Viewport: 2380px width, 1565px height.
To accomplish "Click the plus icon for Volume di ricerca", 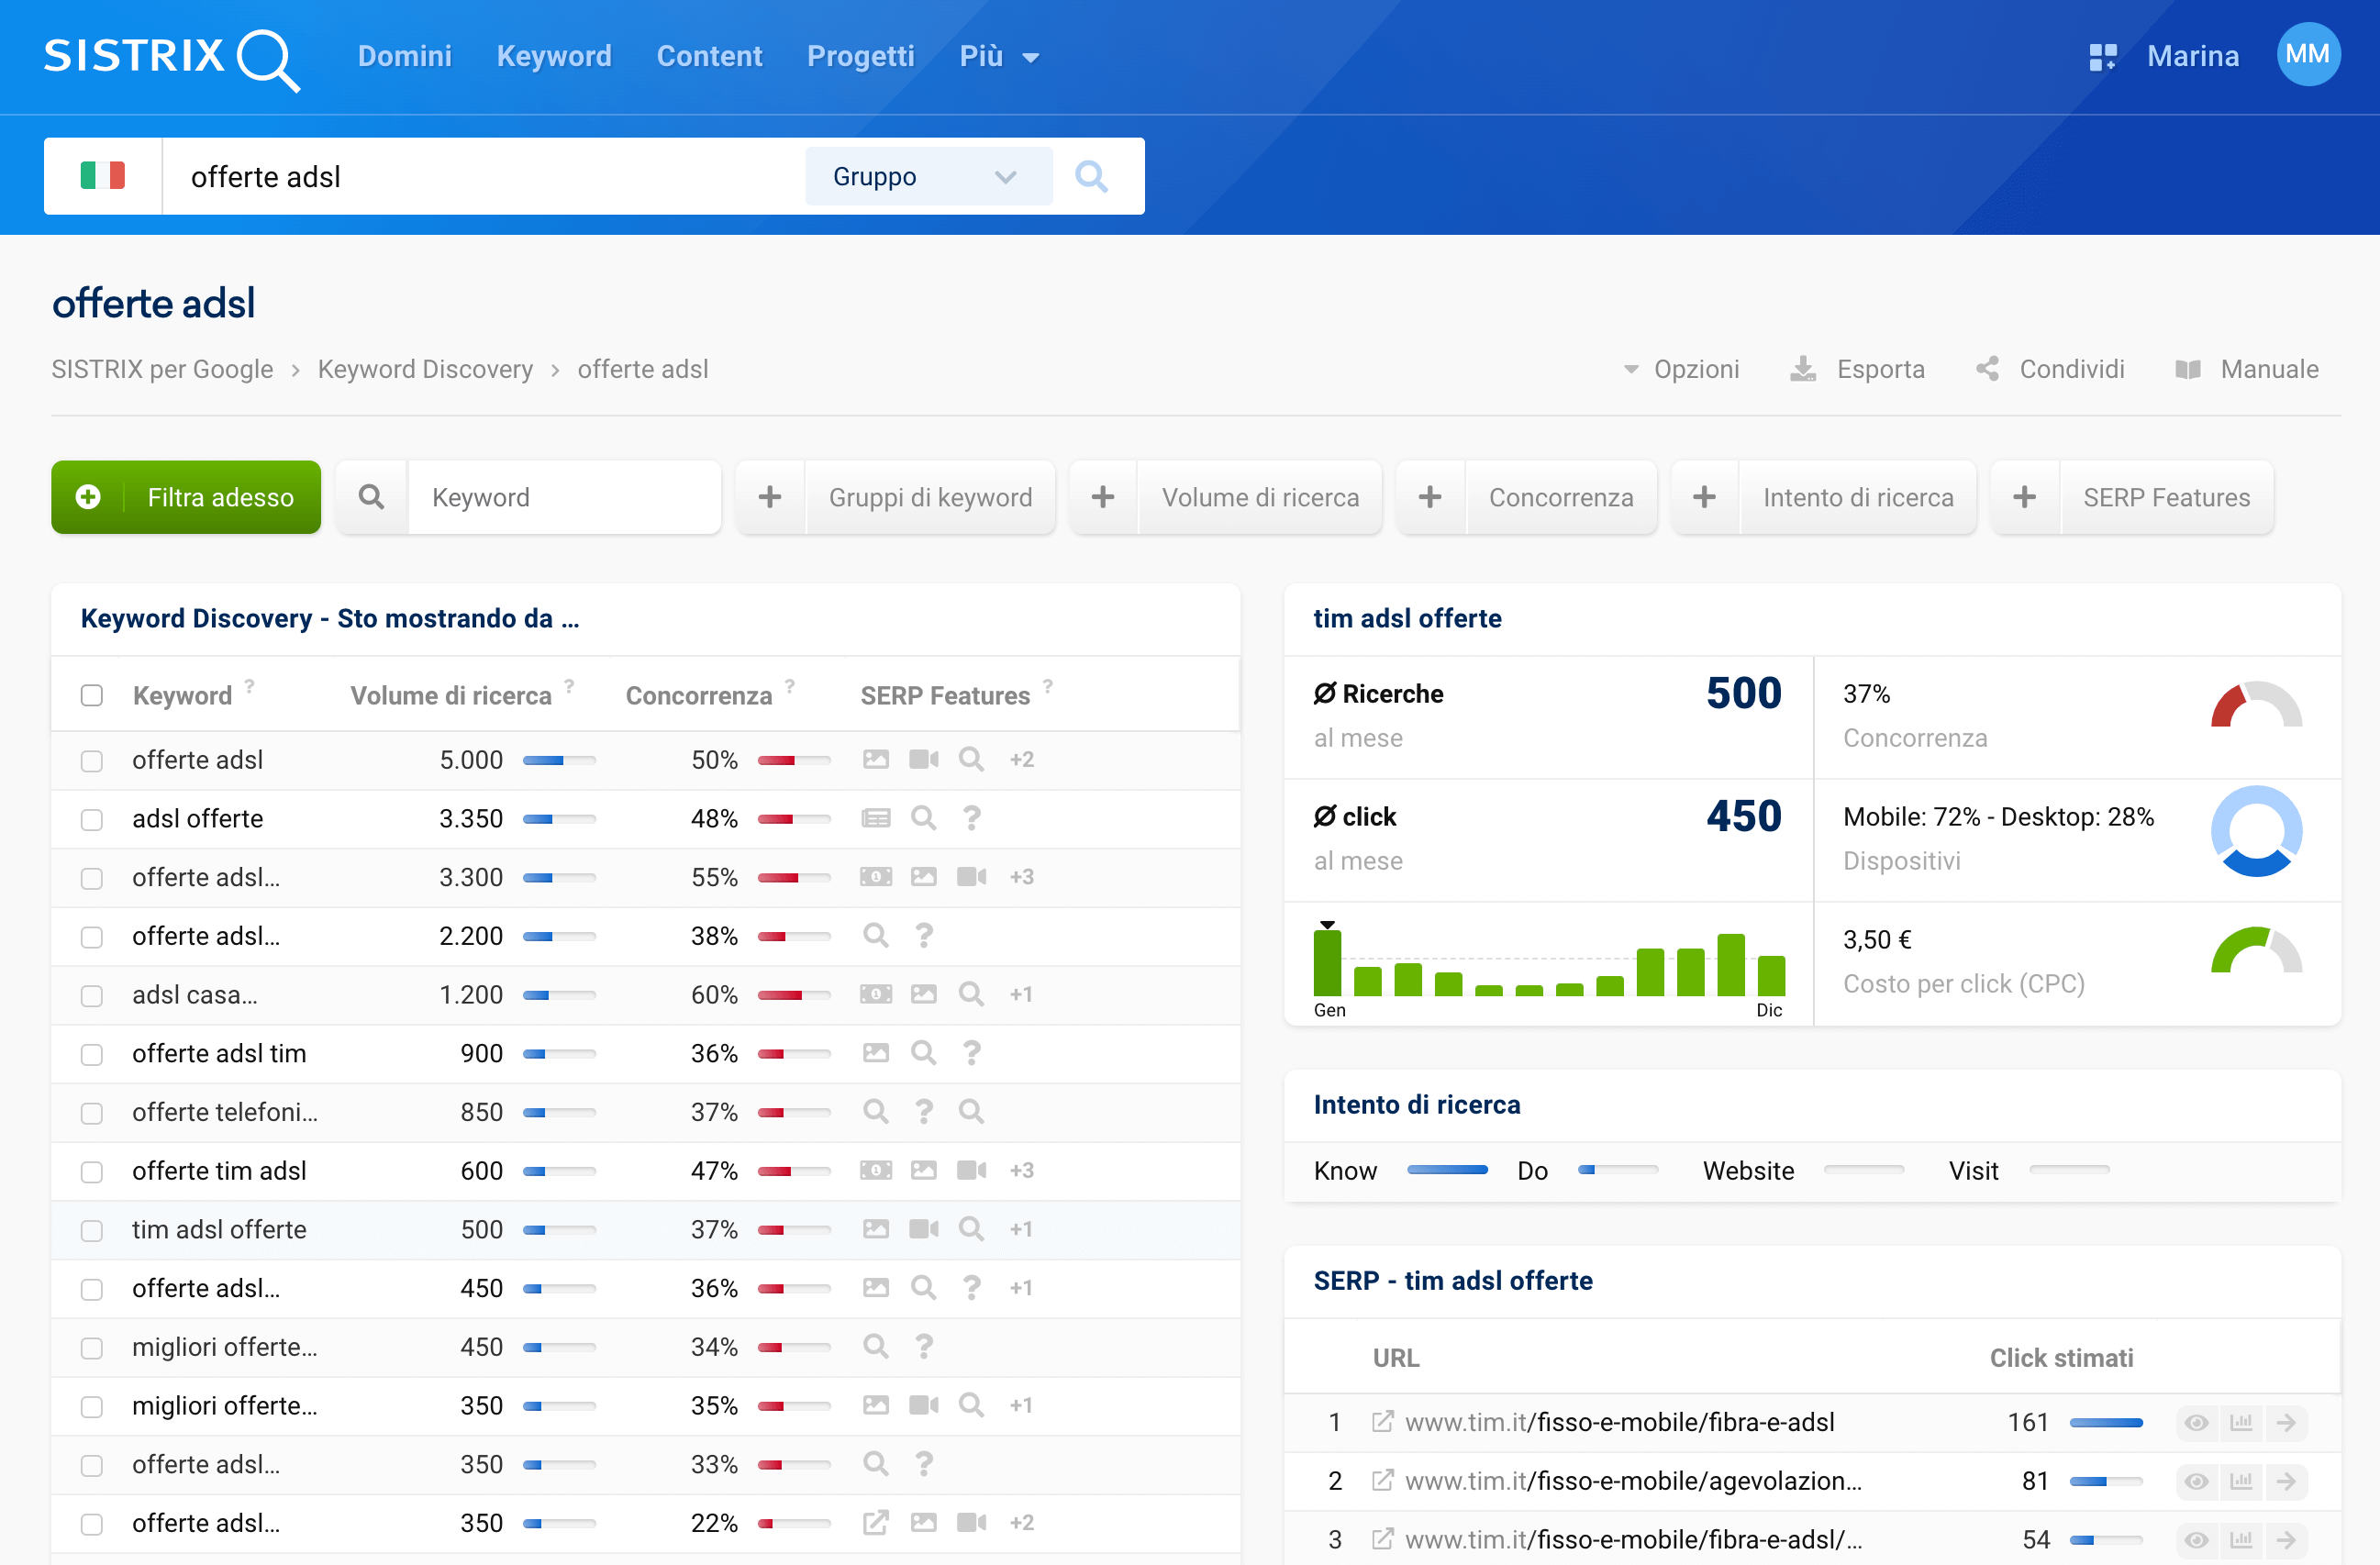I will [1103, 497].
